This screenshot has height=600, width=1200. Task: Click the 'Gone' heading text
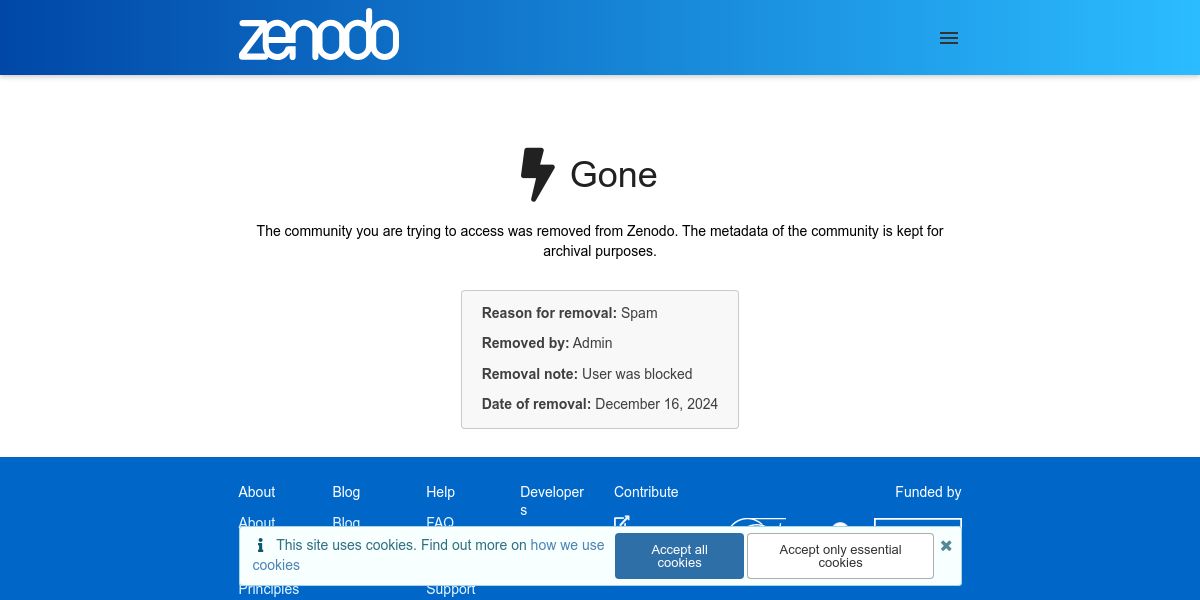pos(613,175)
